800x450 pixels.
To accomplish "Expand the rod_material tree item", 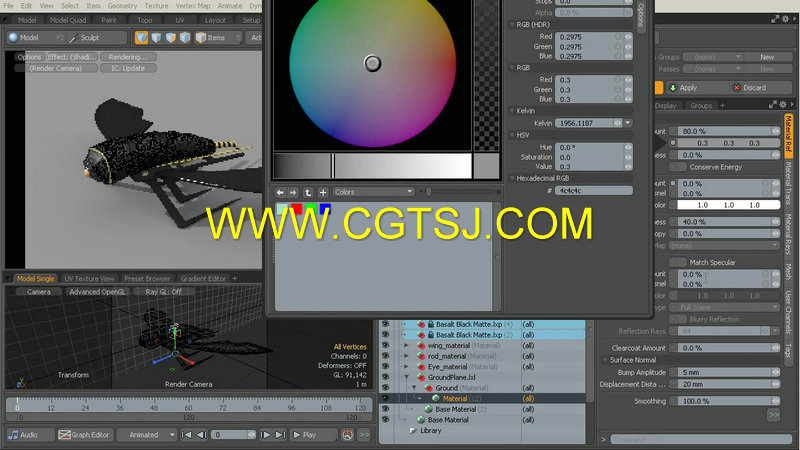I will tap(407, 356).
